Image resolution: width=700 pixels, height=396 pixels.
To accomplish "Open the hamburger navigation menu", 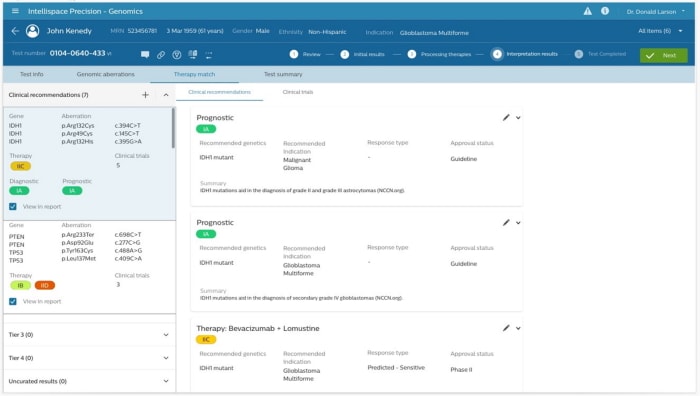I will click(x=15, y=11).
